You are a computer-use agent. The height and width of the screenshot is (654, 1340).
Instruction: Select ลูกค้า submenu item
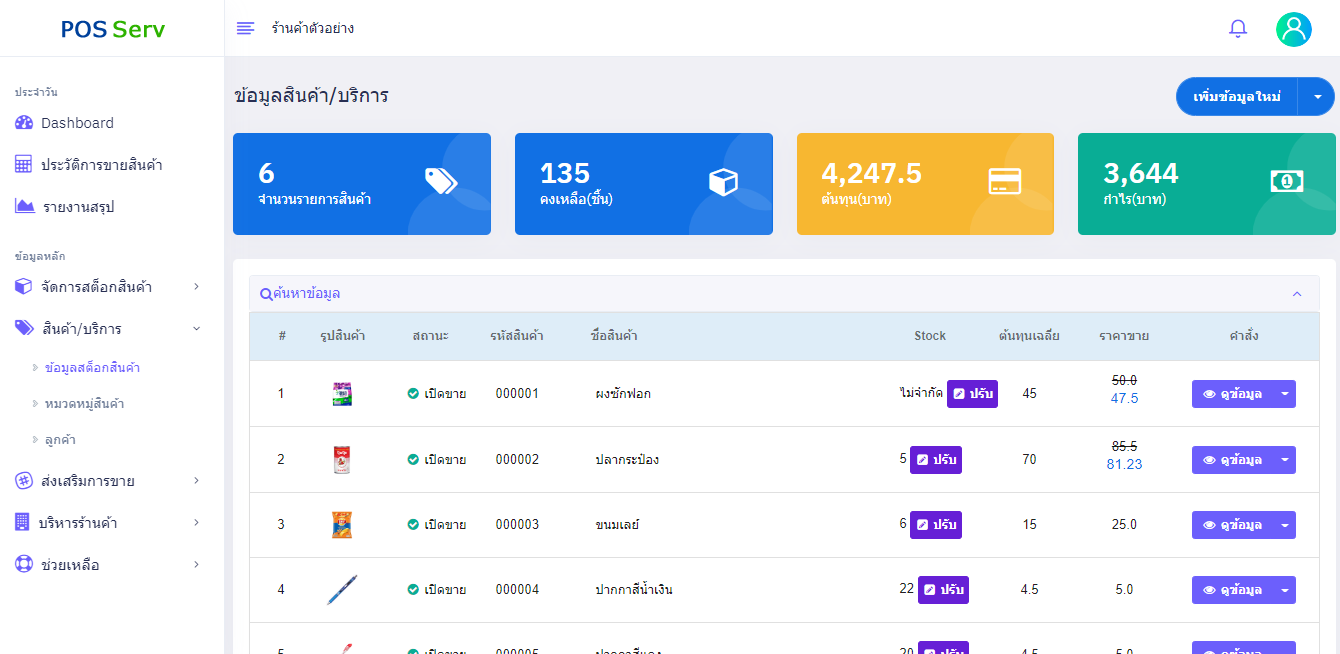coord(61,440)
